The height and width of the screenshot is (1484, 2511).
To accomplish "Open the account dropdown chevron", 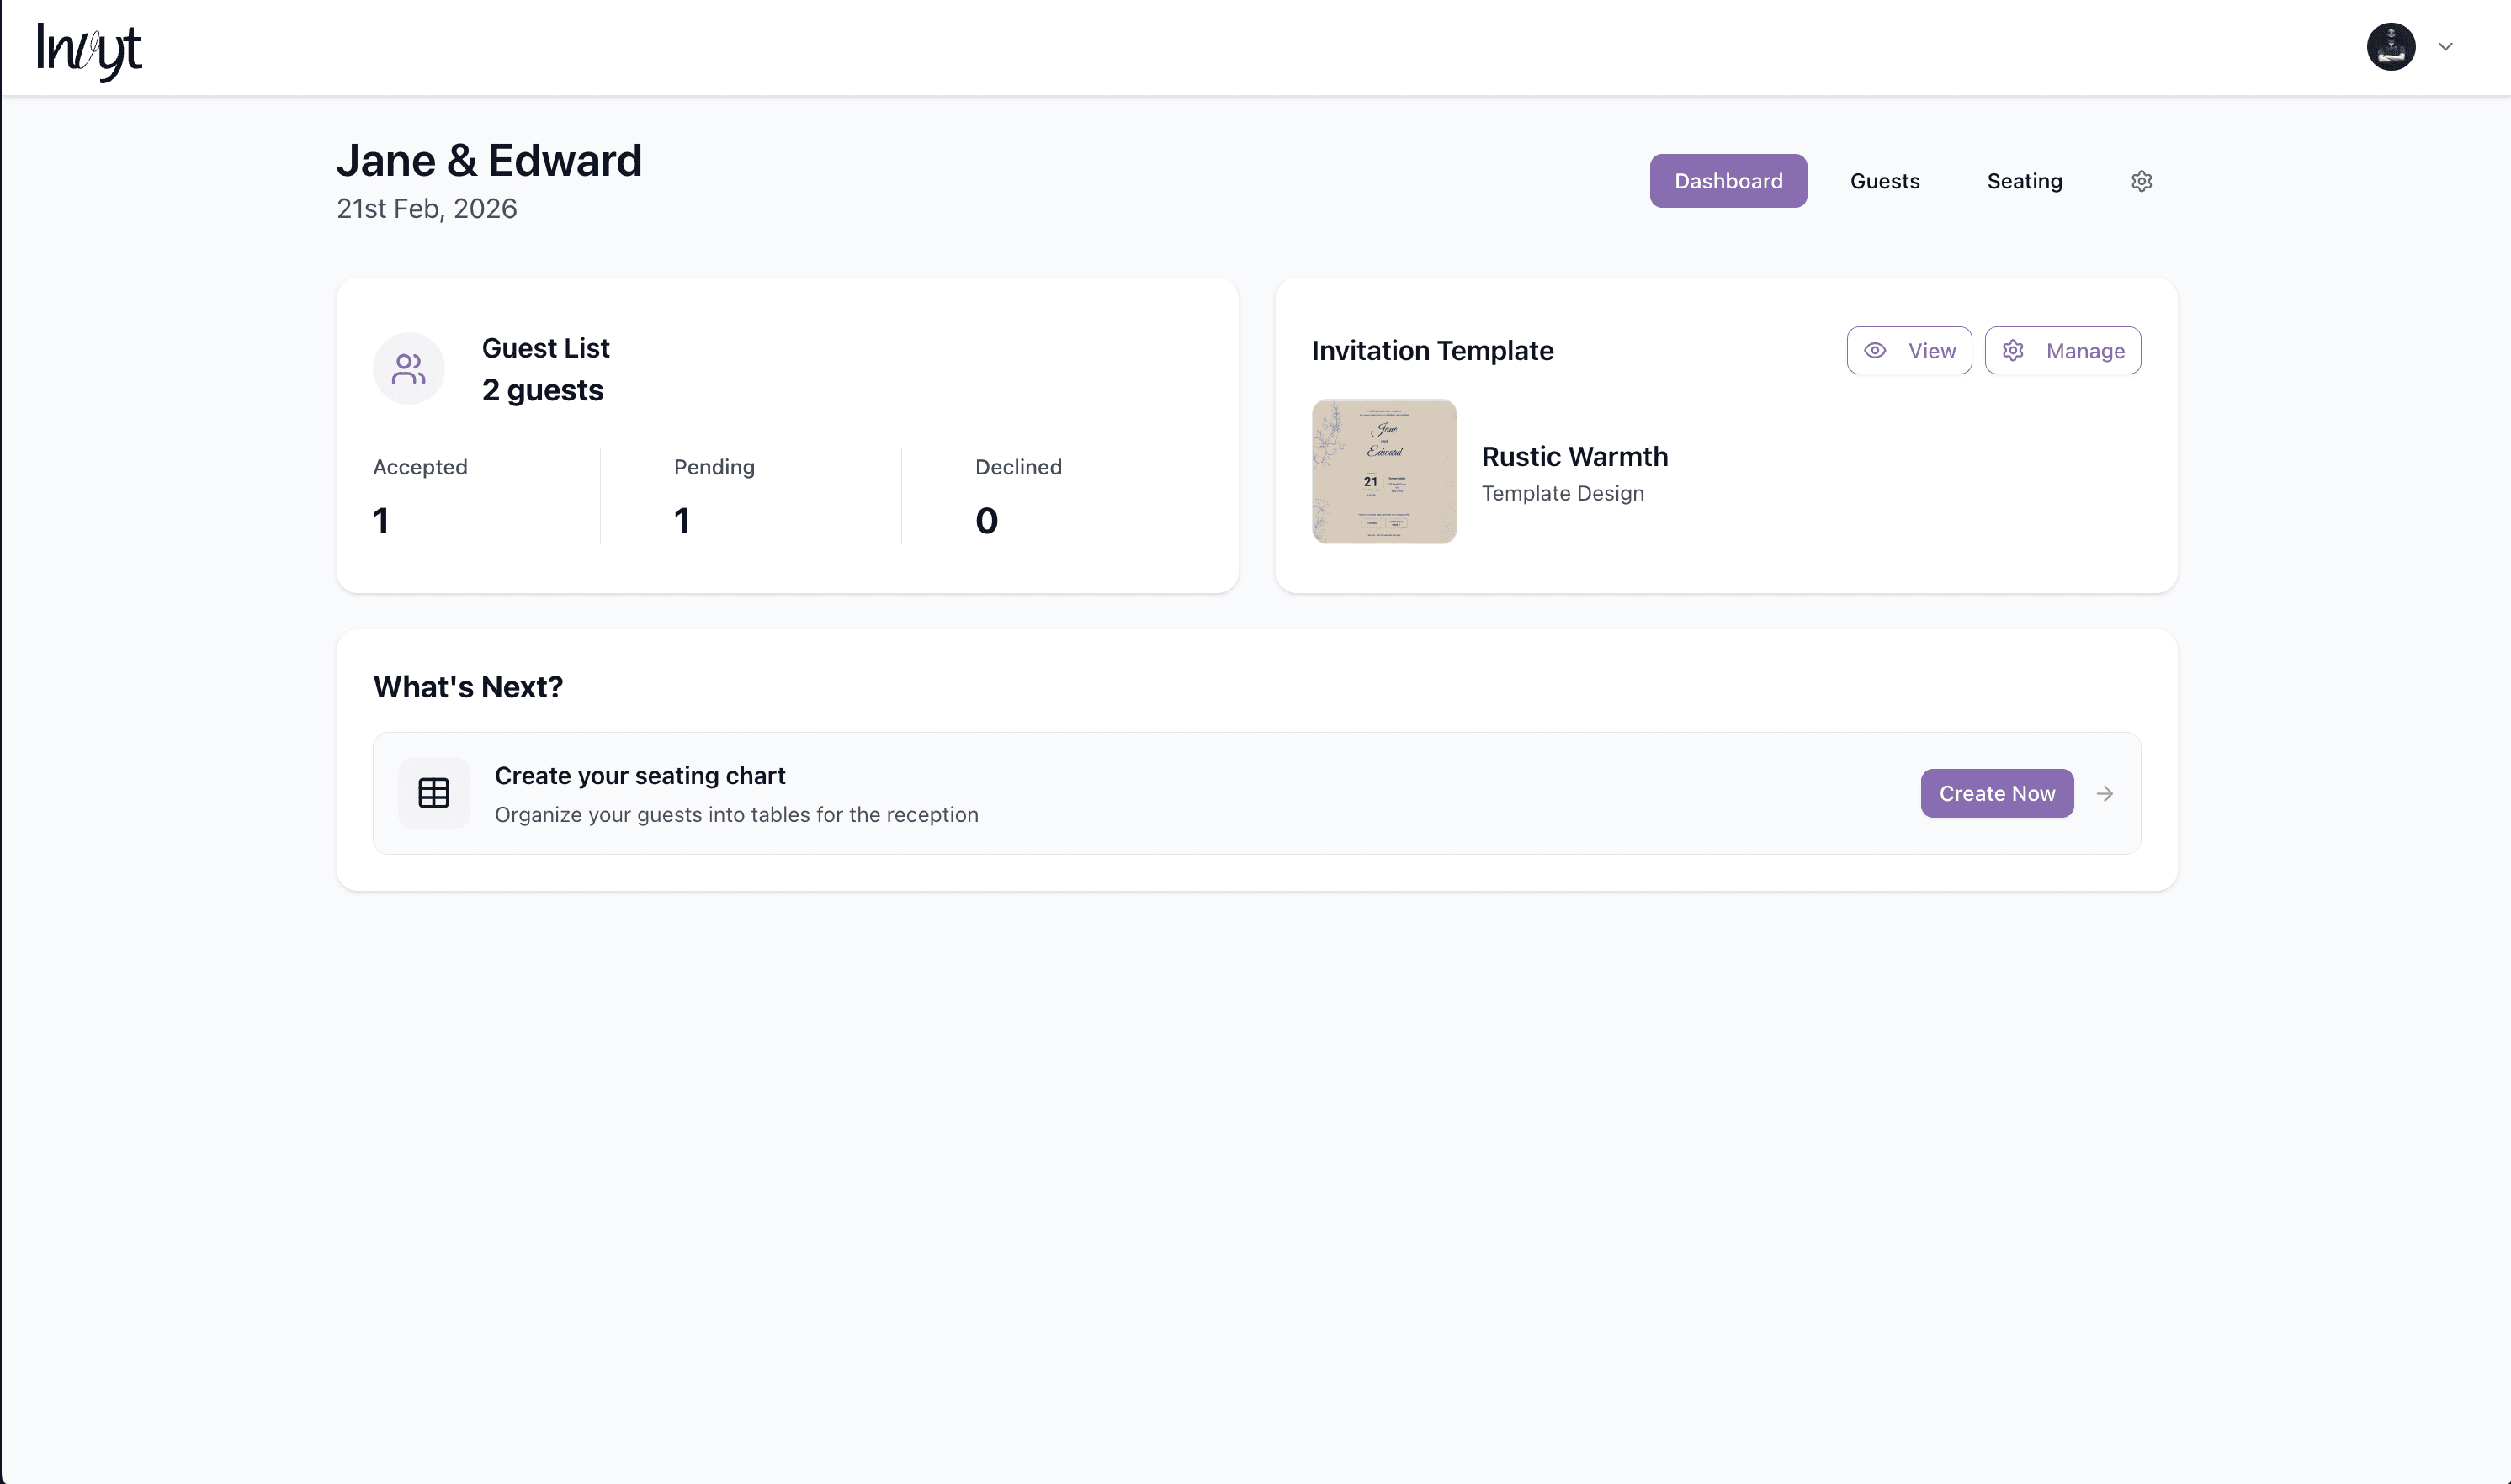I will tap(2444, 47).
